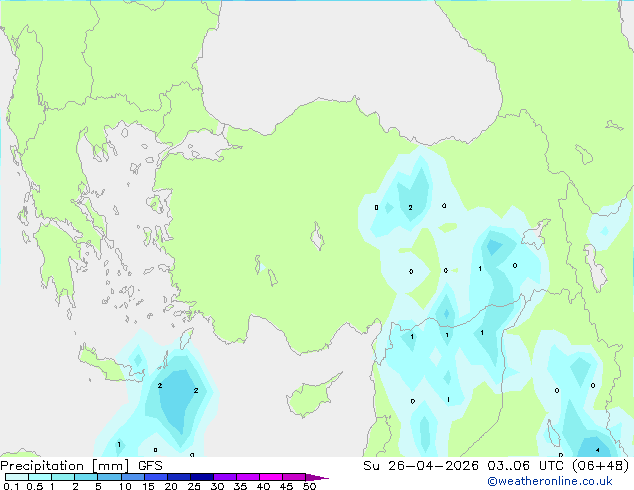This screenshot has width=634, height=490.
Task: Pick the 1 mm legend color swatch
Action: (x=63, y=477)
